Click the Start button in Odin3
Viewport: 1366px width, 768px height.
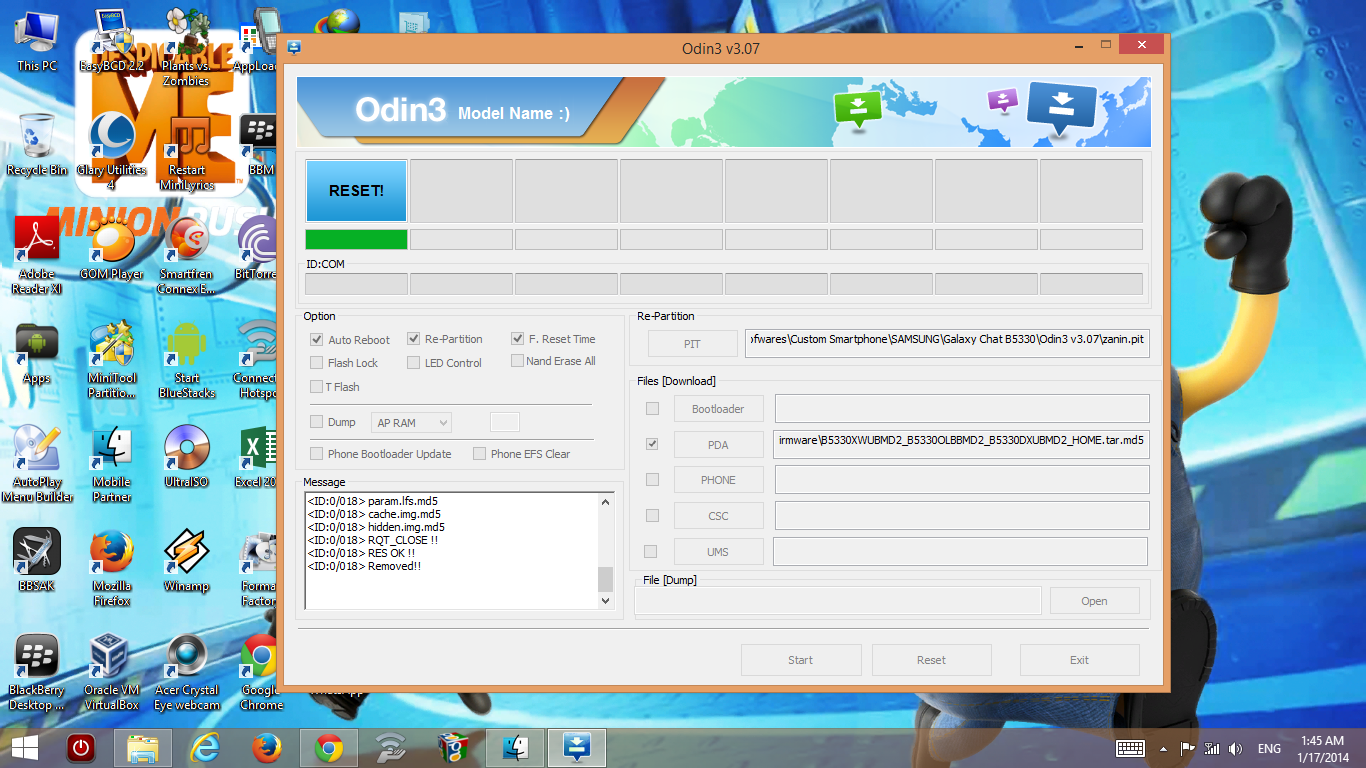pos(801,660)
